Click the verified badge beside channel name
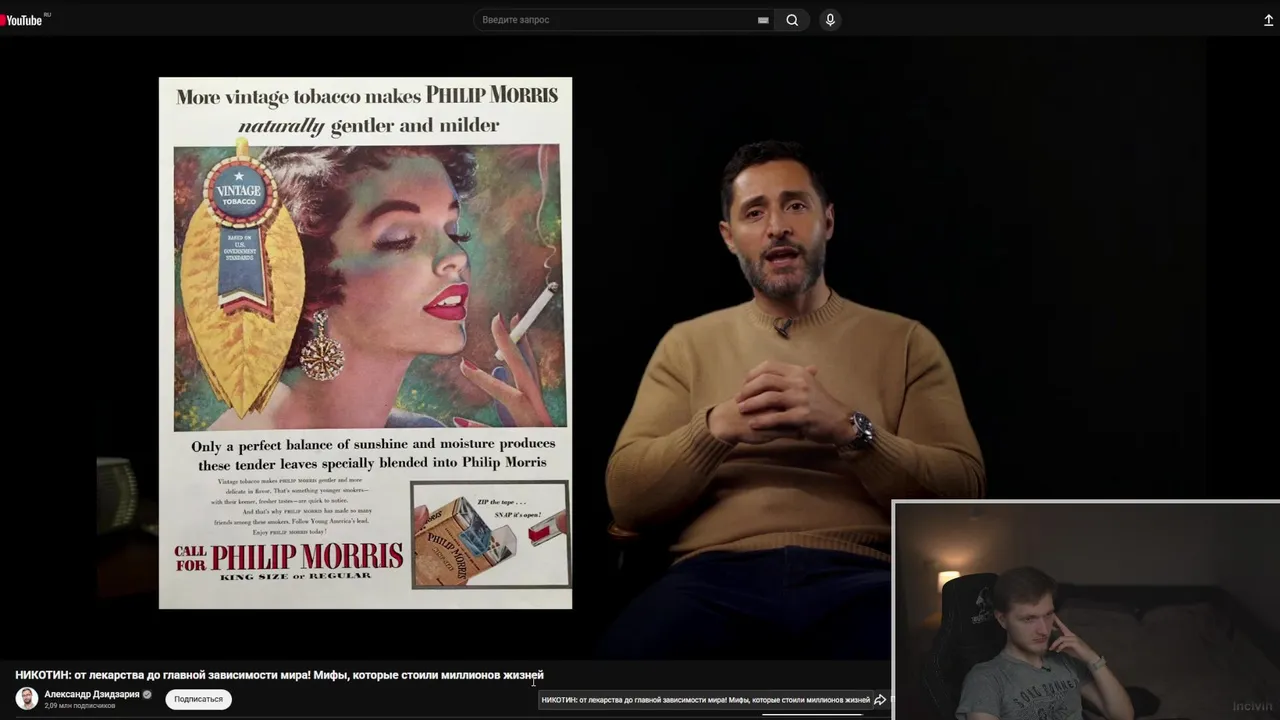This screenshot has width=1280, height=720. click(147, 694)
